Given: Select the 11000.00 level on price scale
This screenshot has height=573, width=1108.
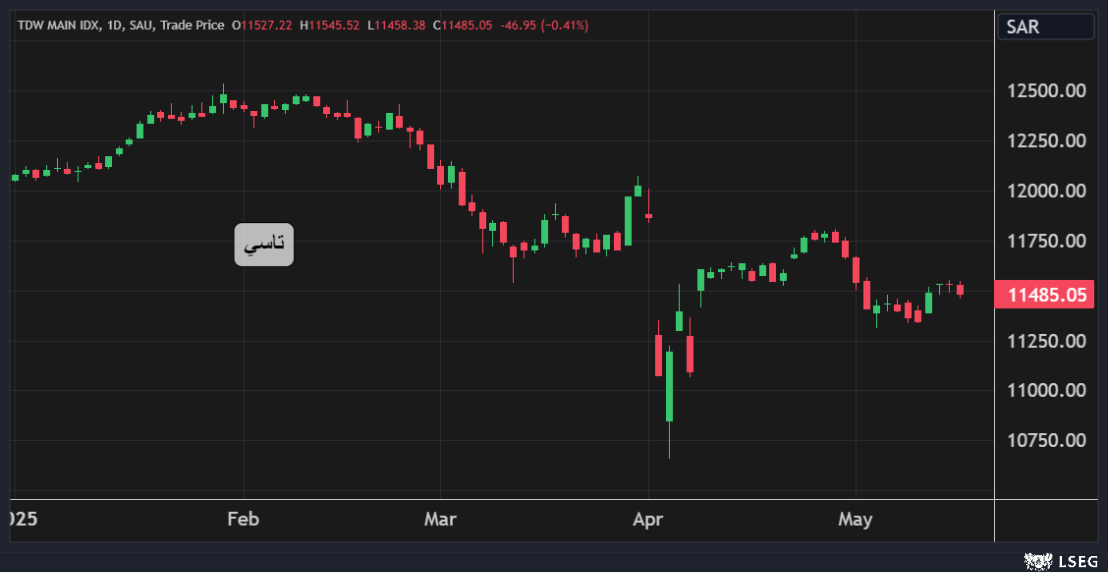Looking at the screenshot, I should tap(1046, 390).
